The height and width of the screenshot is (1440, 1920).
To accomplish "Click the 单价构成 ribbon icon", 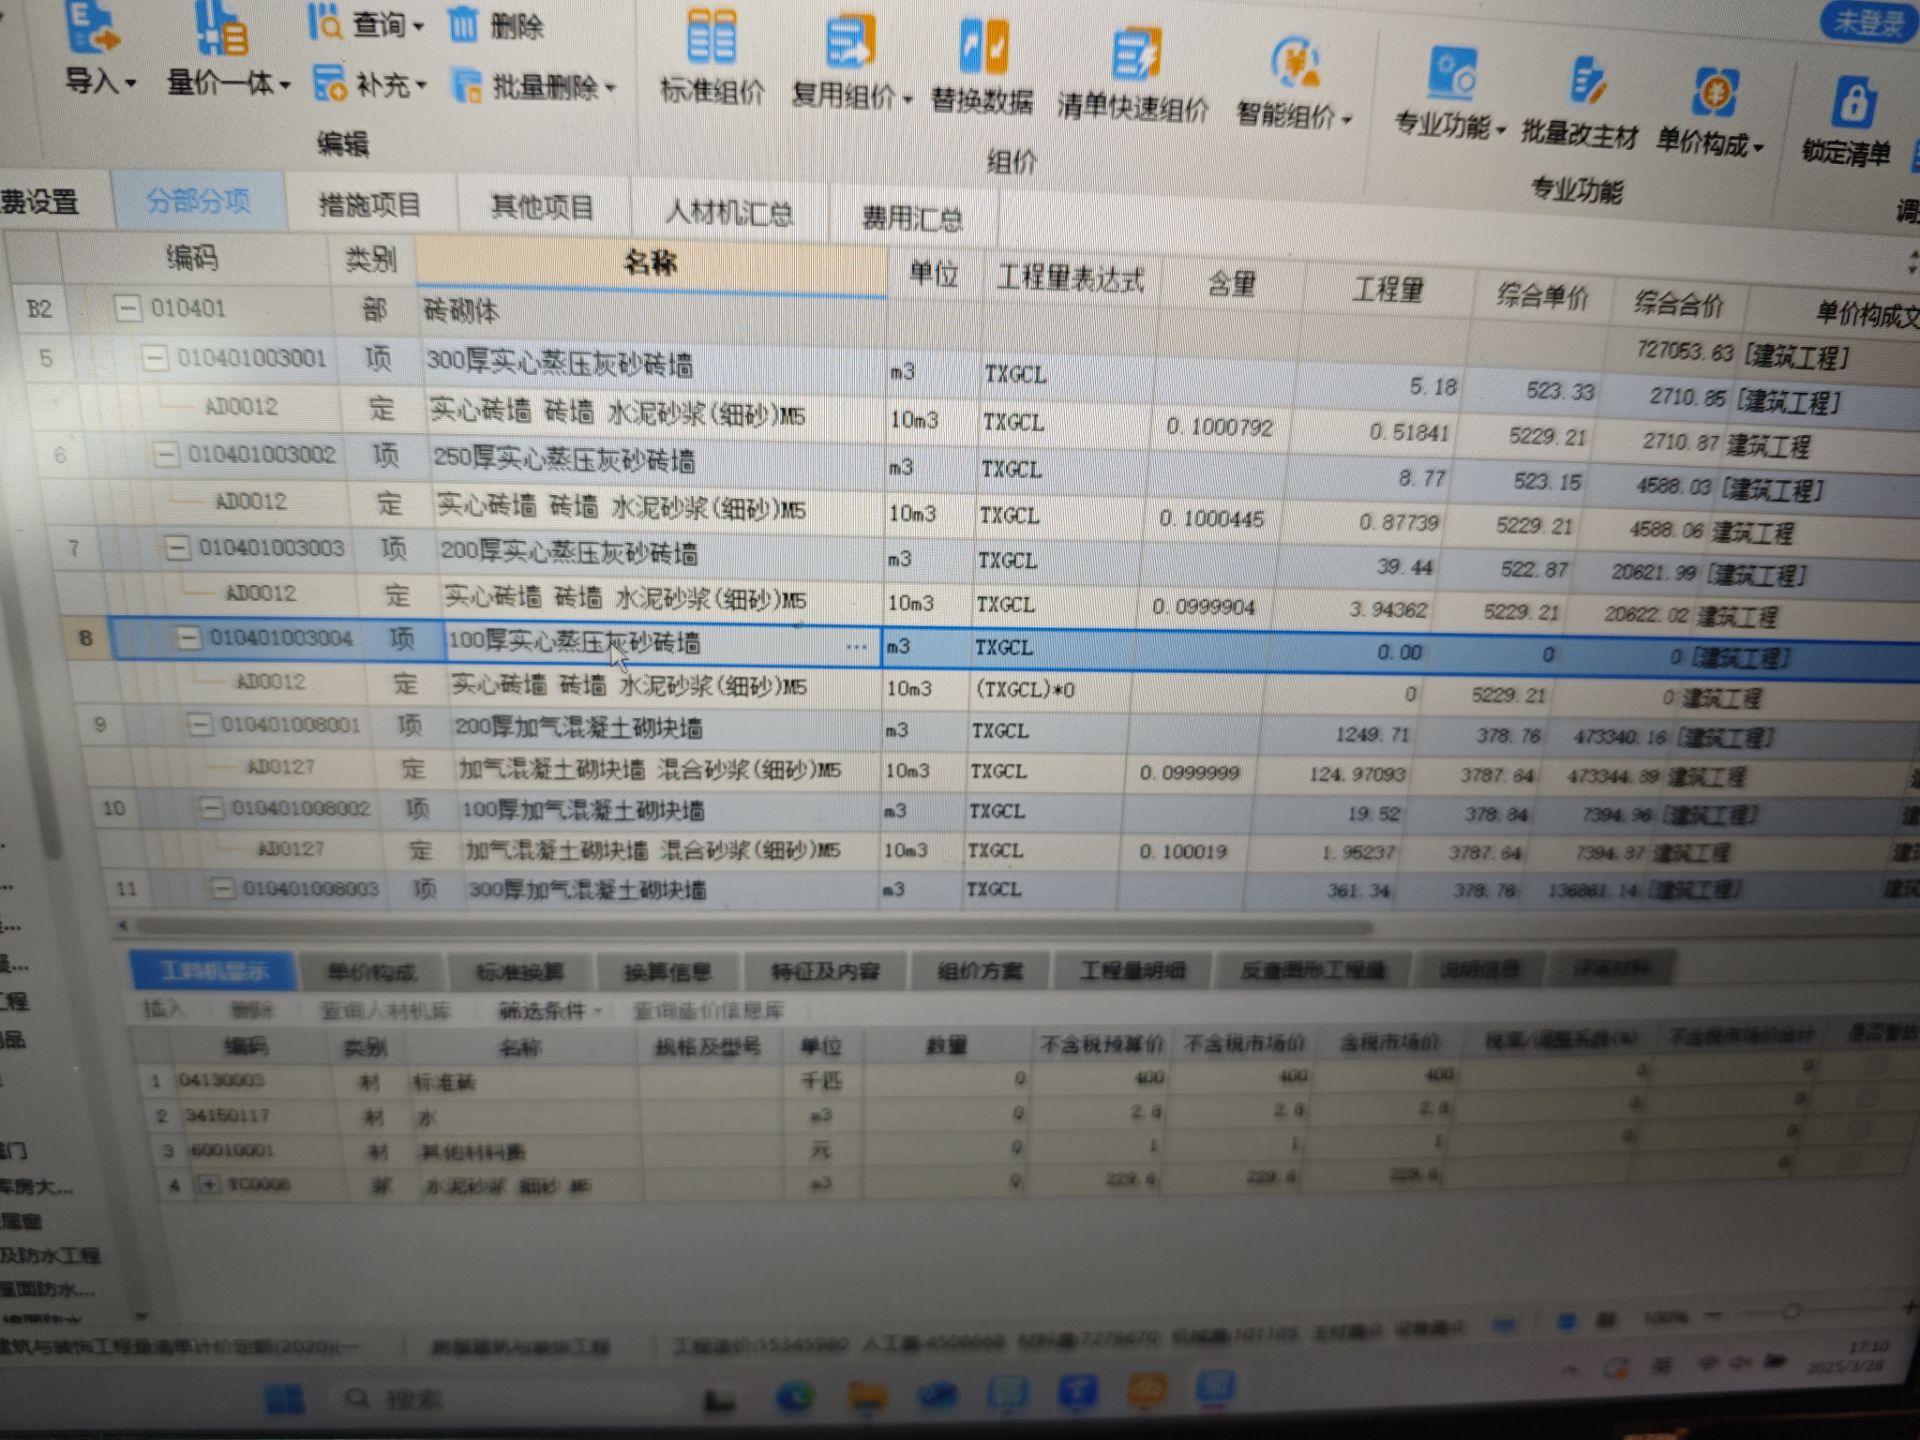I will [1714, 92].
